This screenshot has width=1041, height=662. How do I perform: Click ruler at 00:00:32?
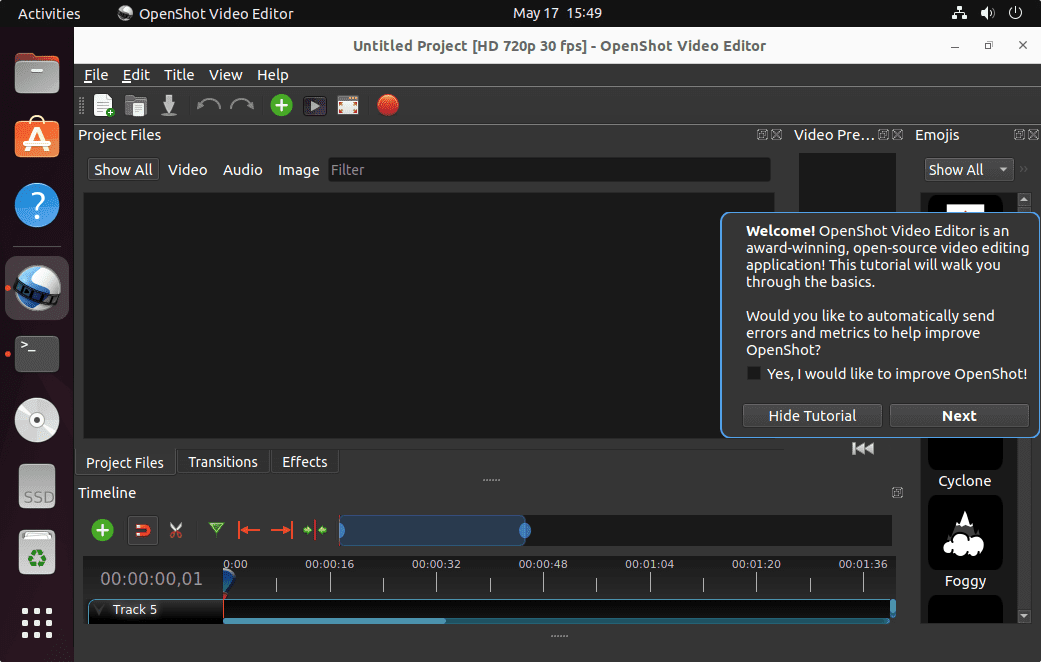pos(436,564)
